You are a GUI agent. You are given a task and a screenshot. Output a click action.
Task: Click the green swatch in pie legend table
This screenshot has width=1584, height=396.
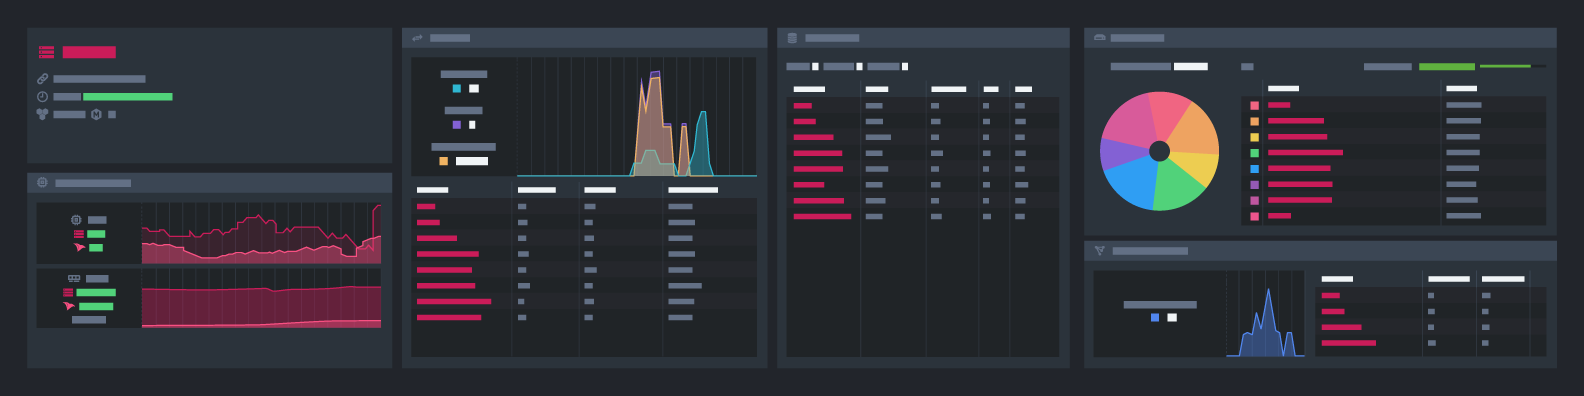point(1254,153)
